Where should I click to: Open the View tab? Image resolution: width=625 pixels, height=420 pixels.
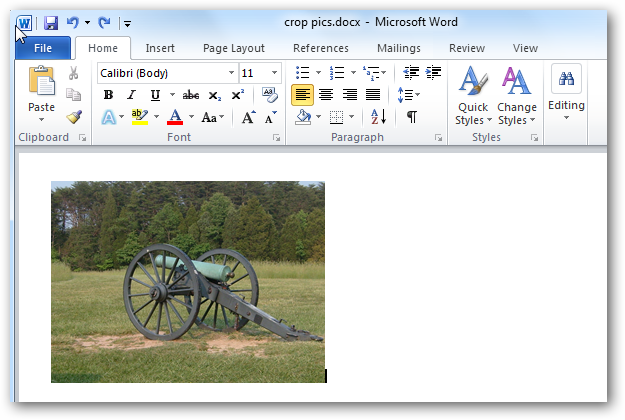[525, 48]
